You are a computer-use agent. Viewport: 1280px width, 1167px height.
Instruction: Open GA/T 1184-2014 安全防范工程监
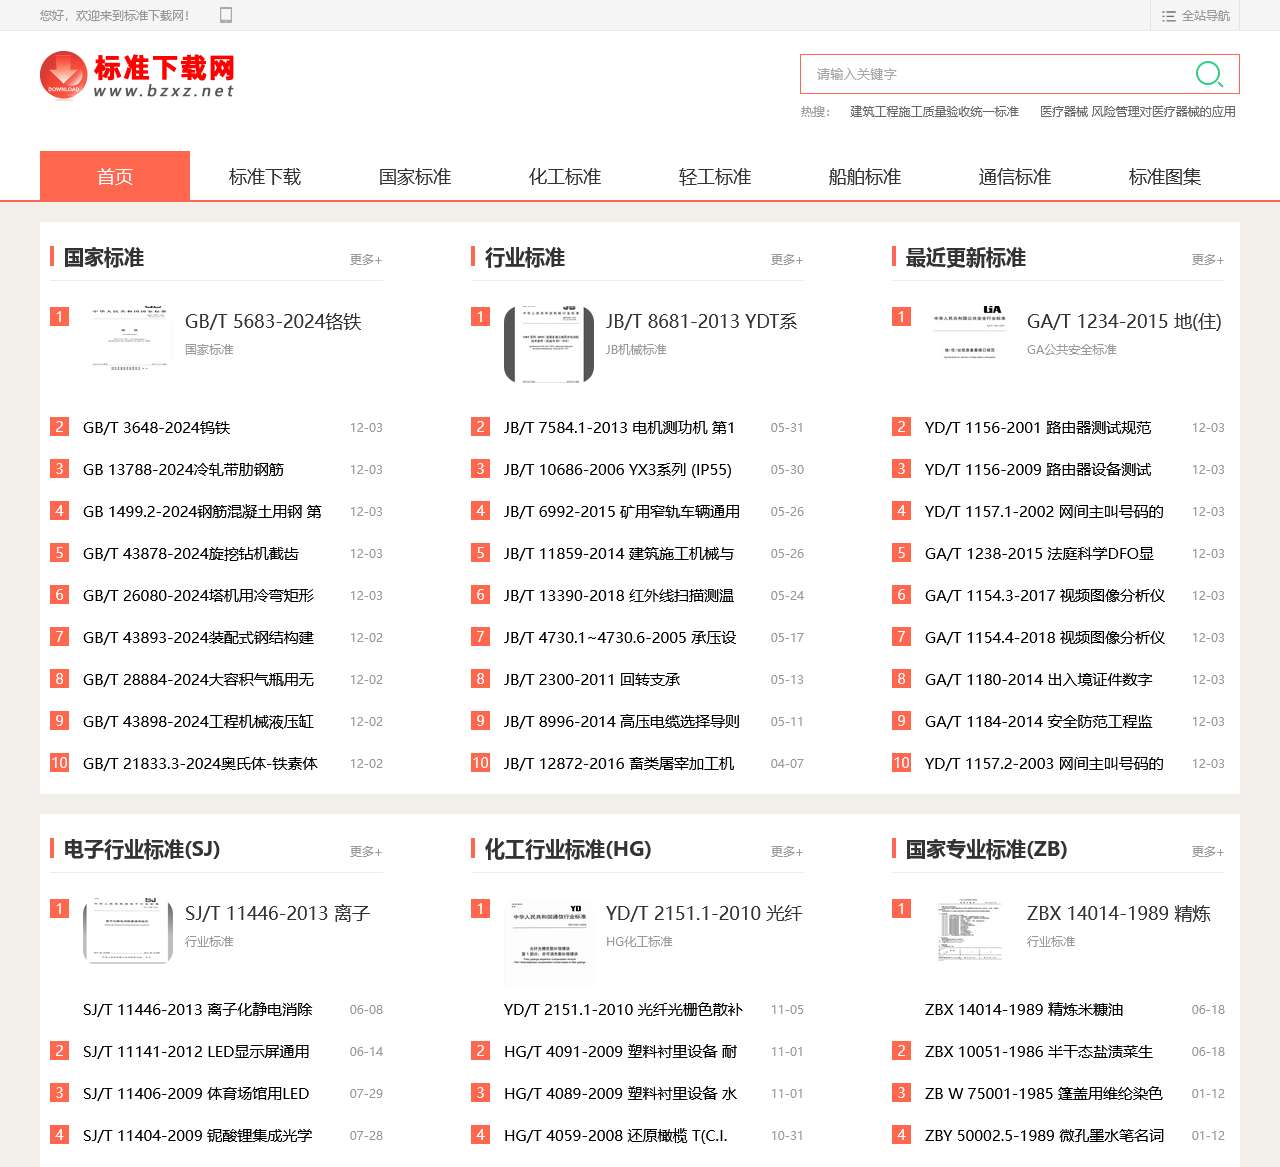point(1039,722)
